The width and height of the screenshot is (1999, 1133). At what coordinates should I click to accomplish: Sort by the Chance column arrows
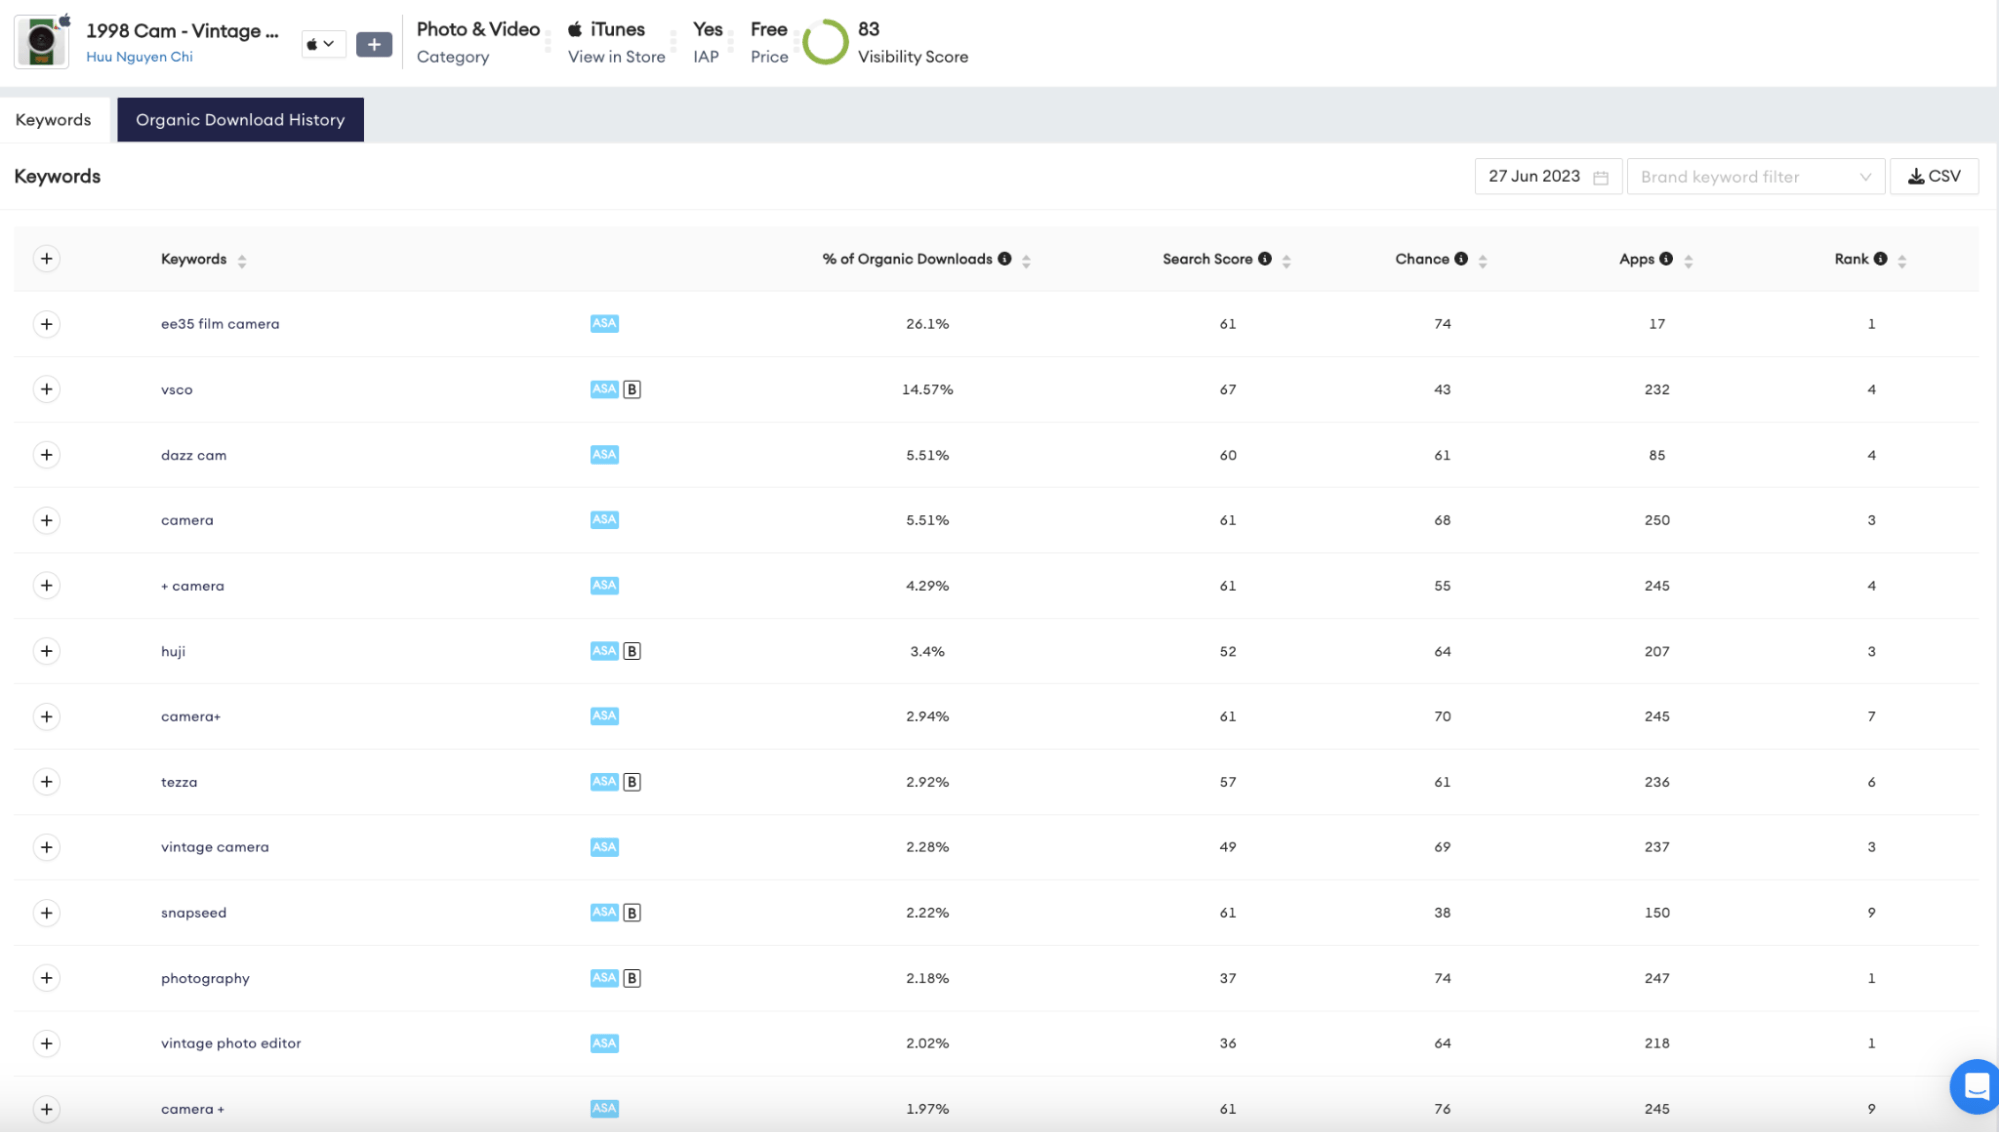point(1482,260)
